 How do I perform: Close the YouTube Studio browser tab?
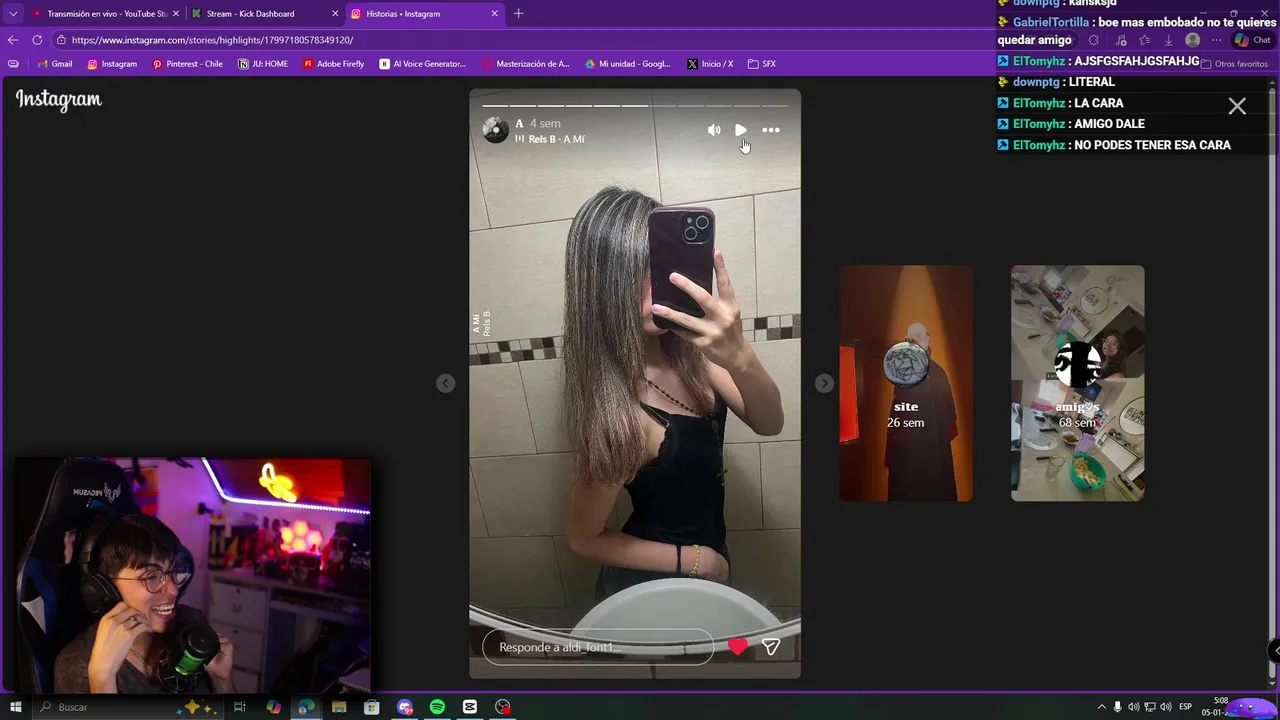[x=176, y=14]
